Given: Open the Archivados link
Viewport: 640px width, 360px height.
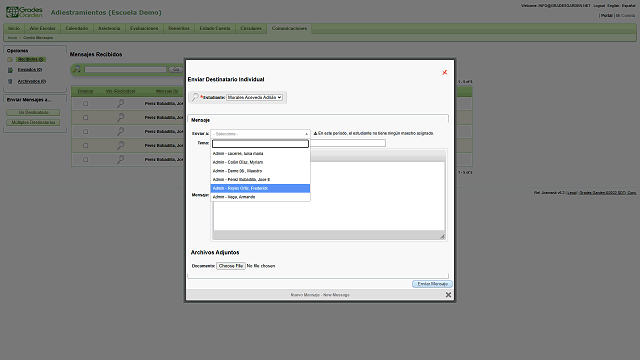Looking at the screenshot, I should click(x=32, y=81).
